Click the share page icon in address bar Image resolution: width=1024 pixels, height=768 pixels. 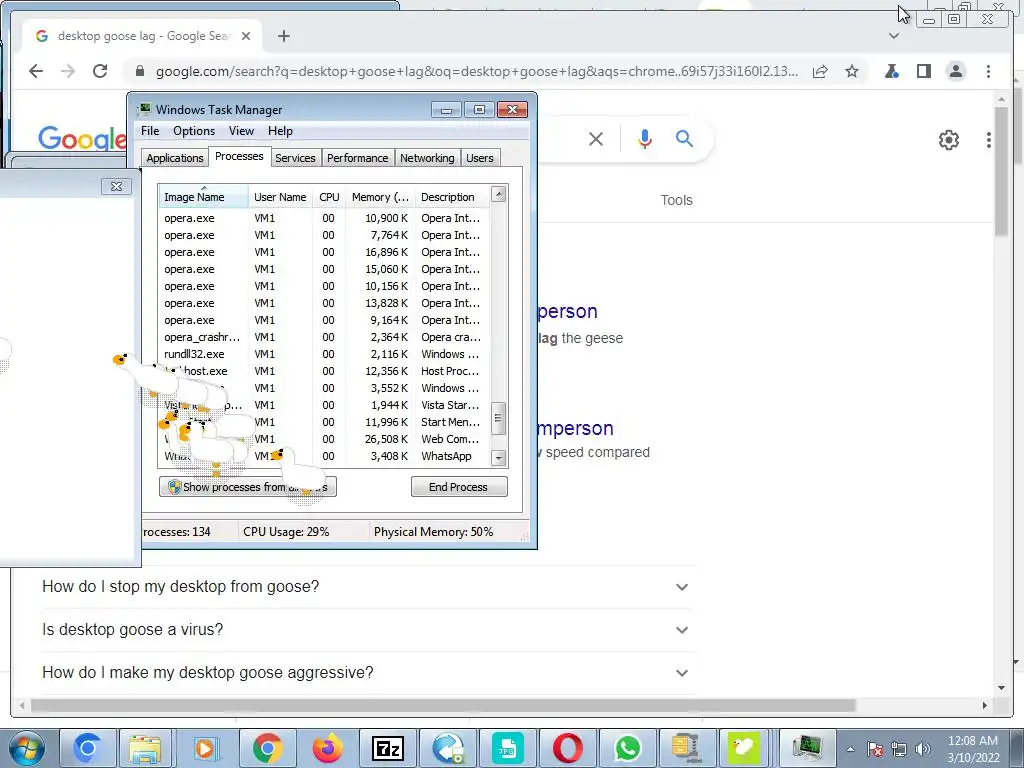[820, 71]
